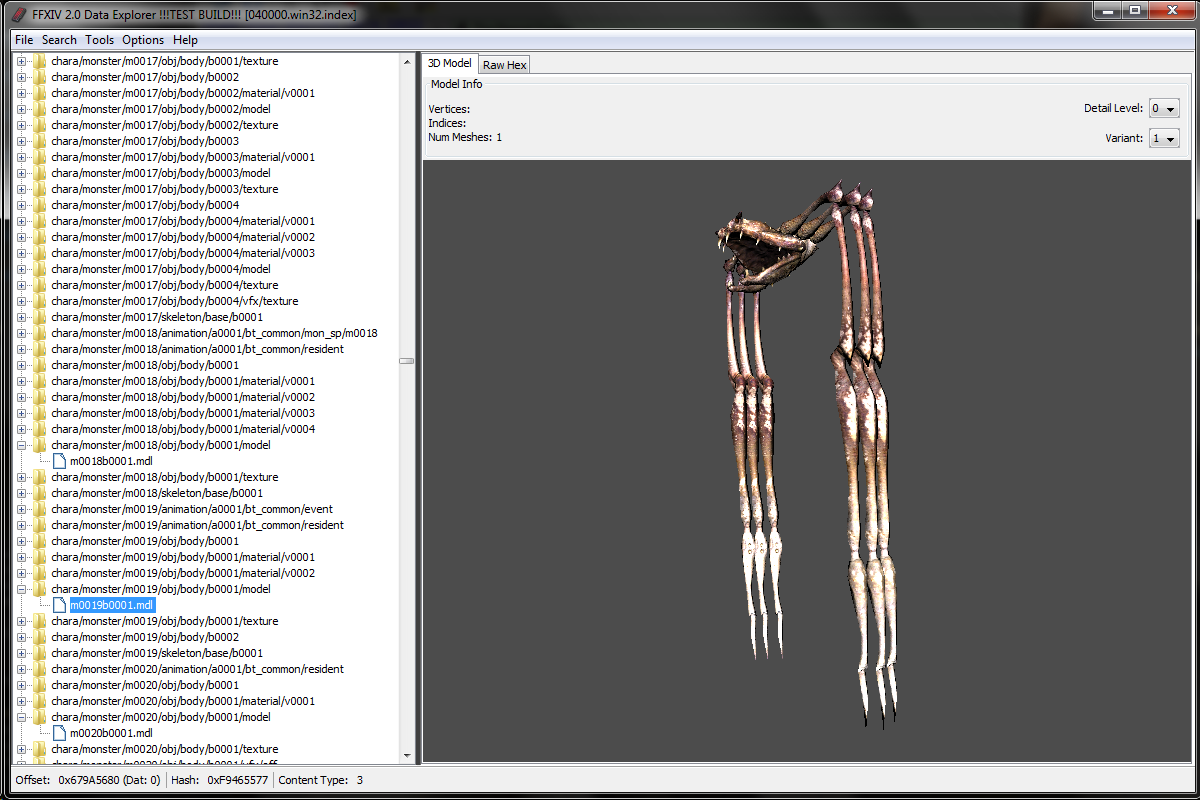
Task: Select file m0019b0001.mdl
Action: click(x=111, y=605)
